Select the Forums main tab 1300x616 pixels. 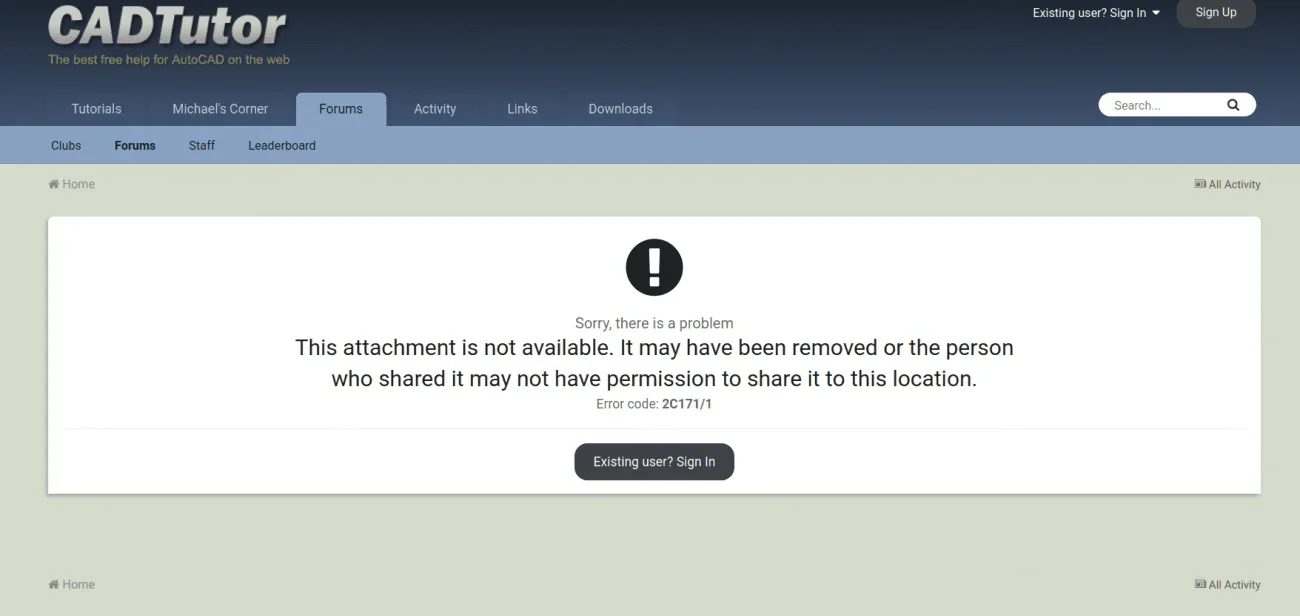coord(341,109)
